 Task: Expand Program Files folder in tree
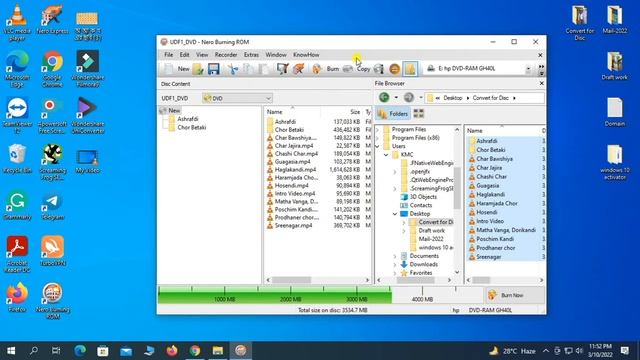click(x=377, y=129)
